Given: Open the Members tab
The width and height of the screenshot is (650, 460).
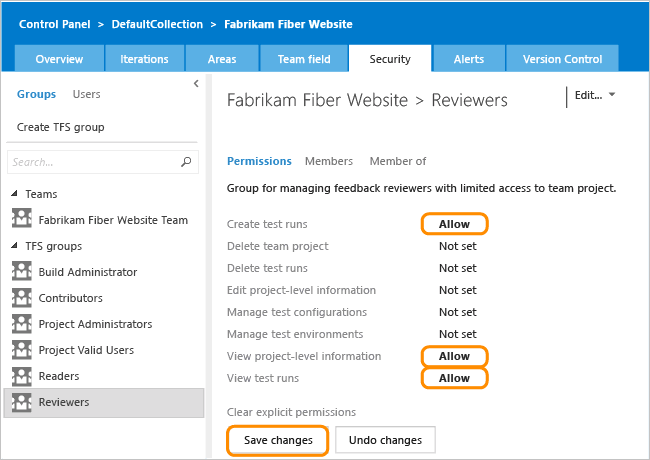Looking at the screenshot, I should click(x=329, y=161).
